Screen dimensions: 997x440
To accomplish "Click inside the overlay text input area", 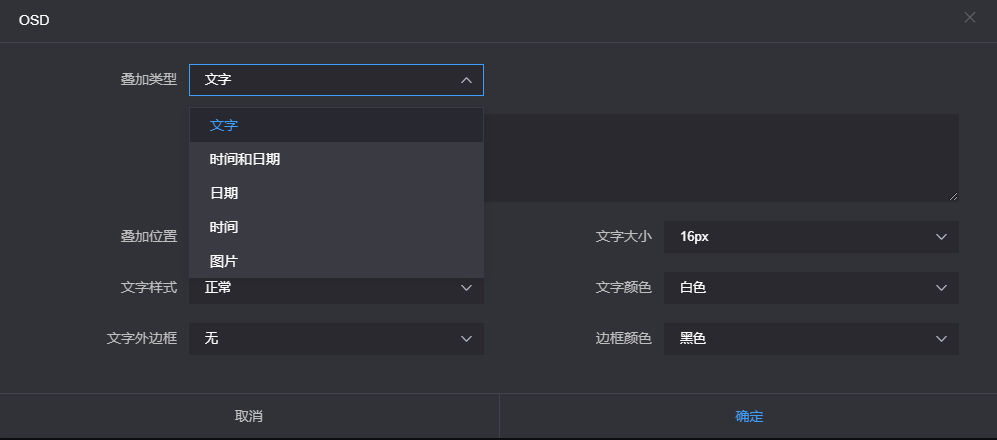I will coord(721,158).
